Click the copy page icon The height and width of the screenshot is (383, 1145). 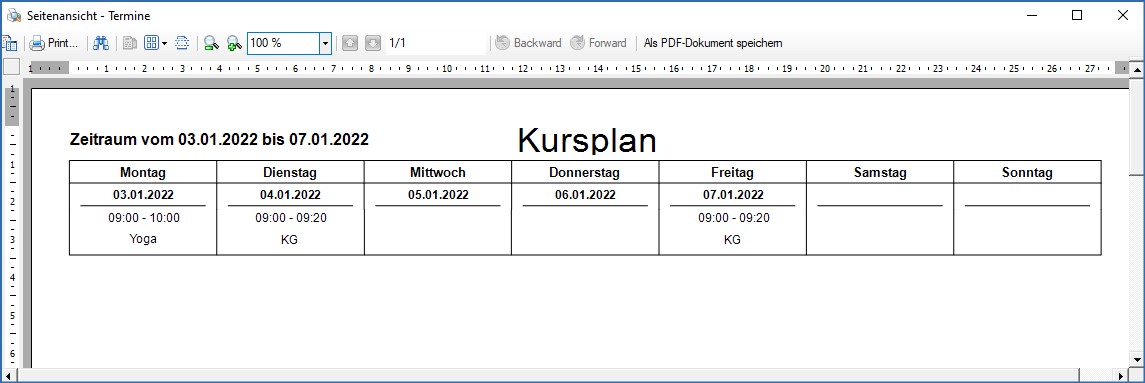pos(130,43)
